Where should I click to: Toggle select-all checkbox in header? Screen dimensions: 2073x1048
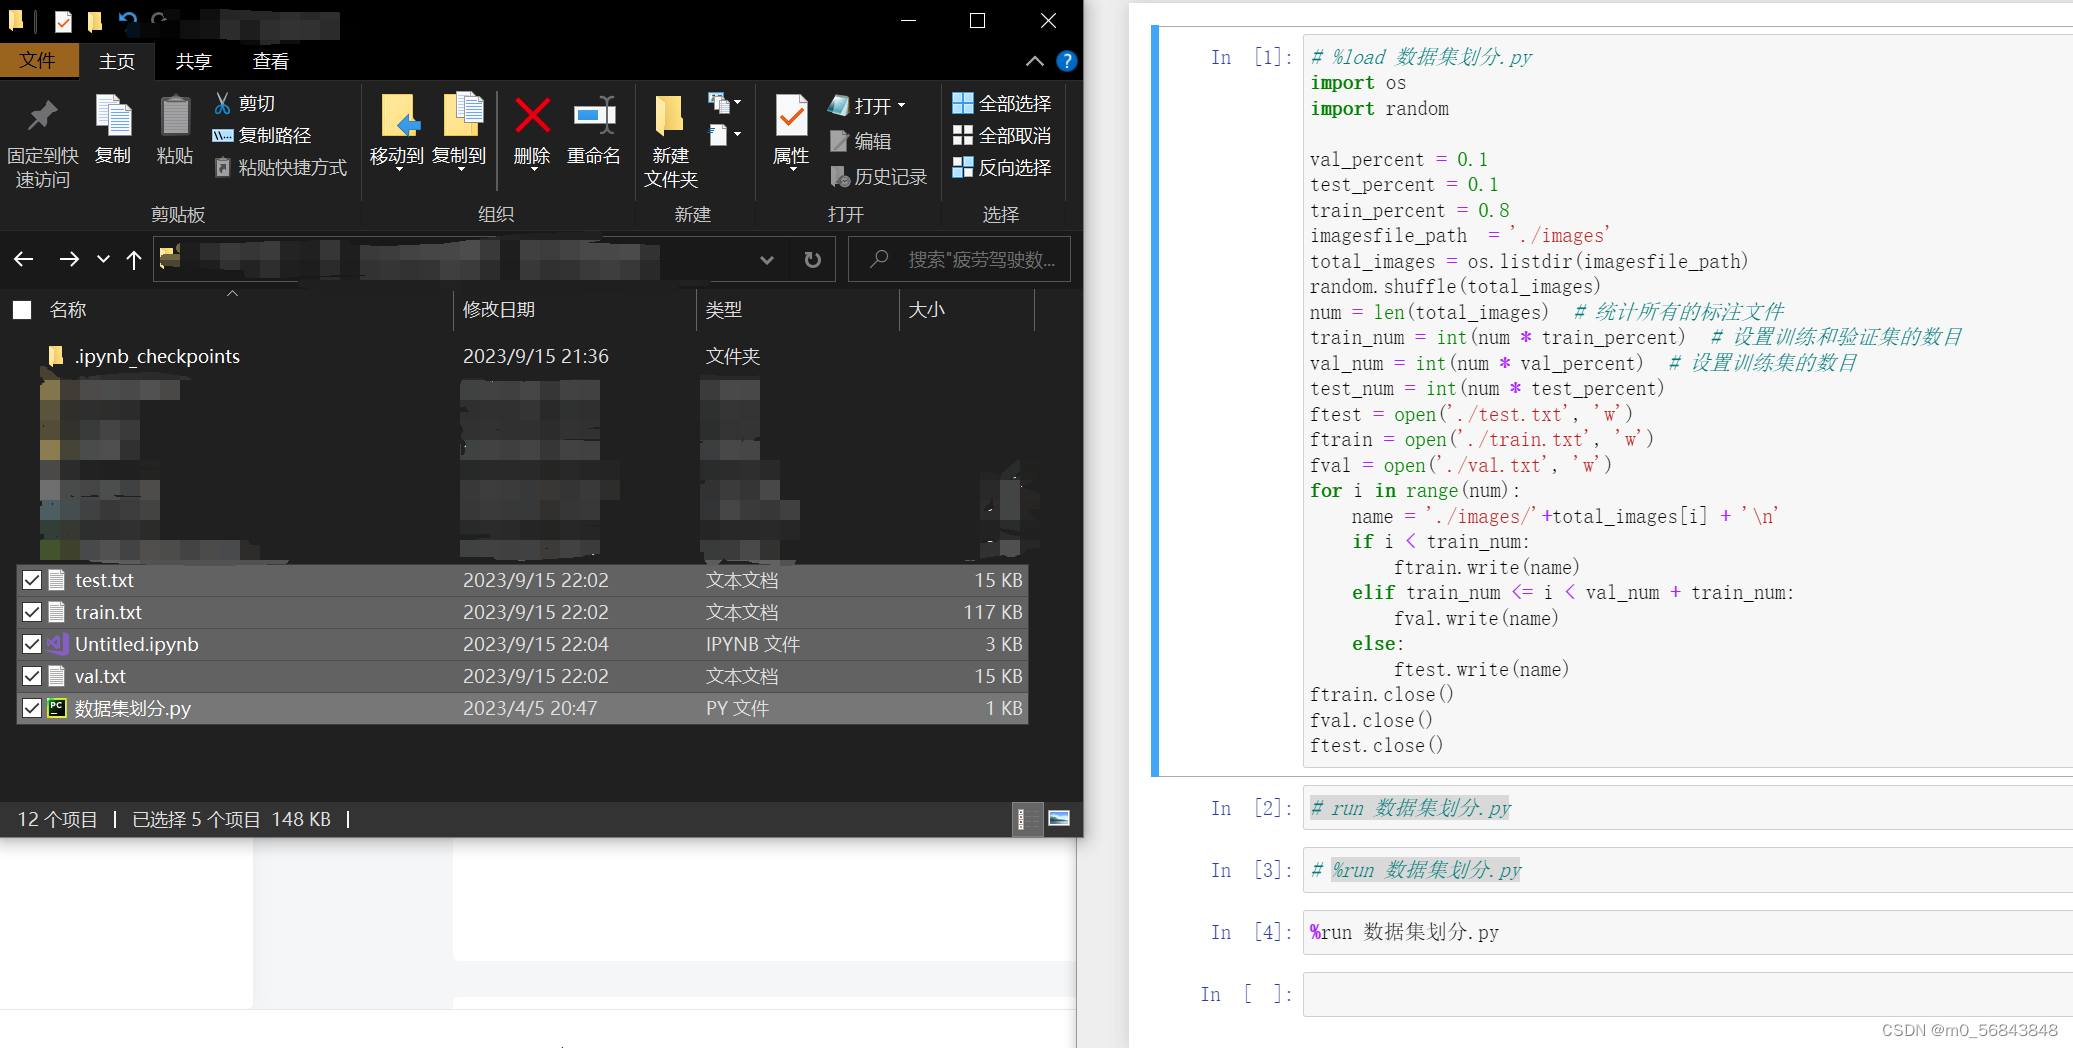point(22,310)
